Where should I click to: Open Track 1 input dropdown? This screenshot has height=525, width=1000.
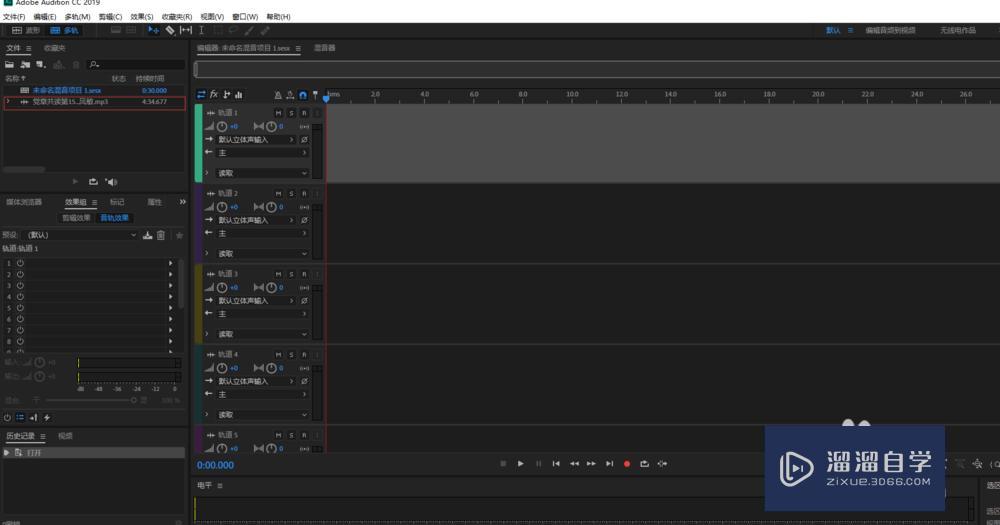[256, 140]
